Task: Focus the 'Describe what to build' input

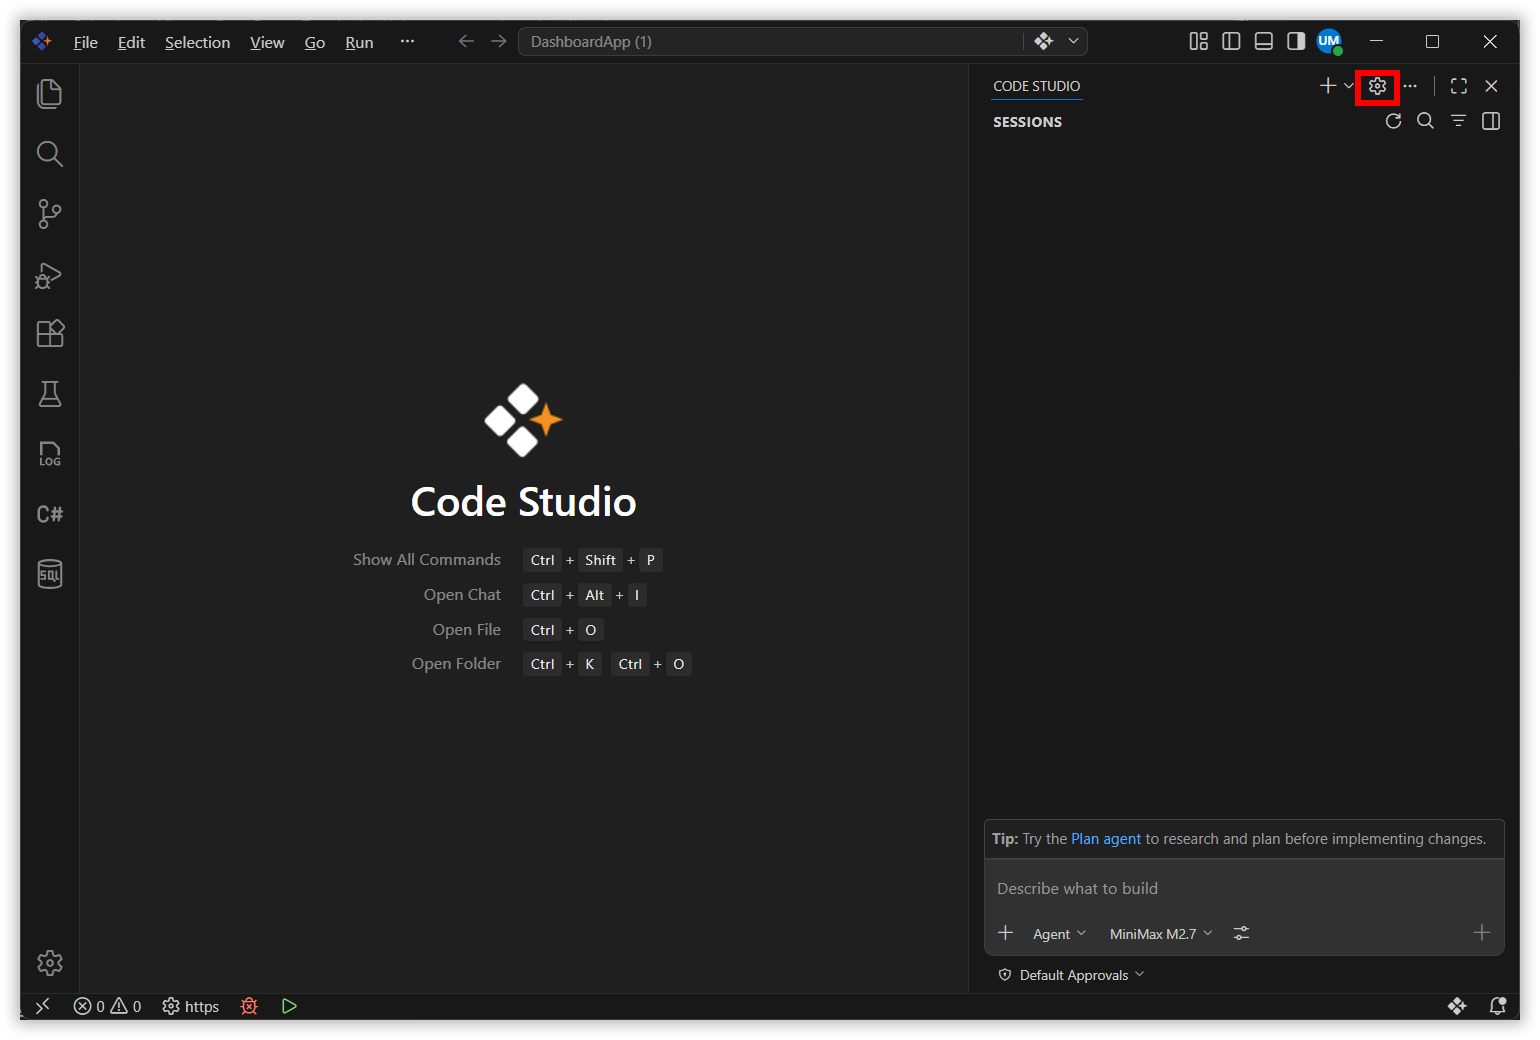Action: 1244,889
